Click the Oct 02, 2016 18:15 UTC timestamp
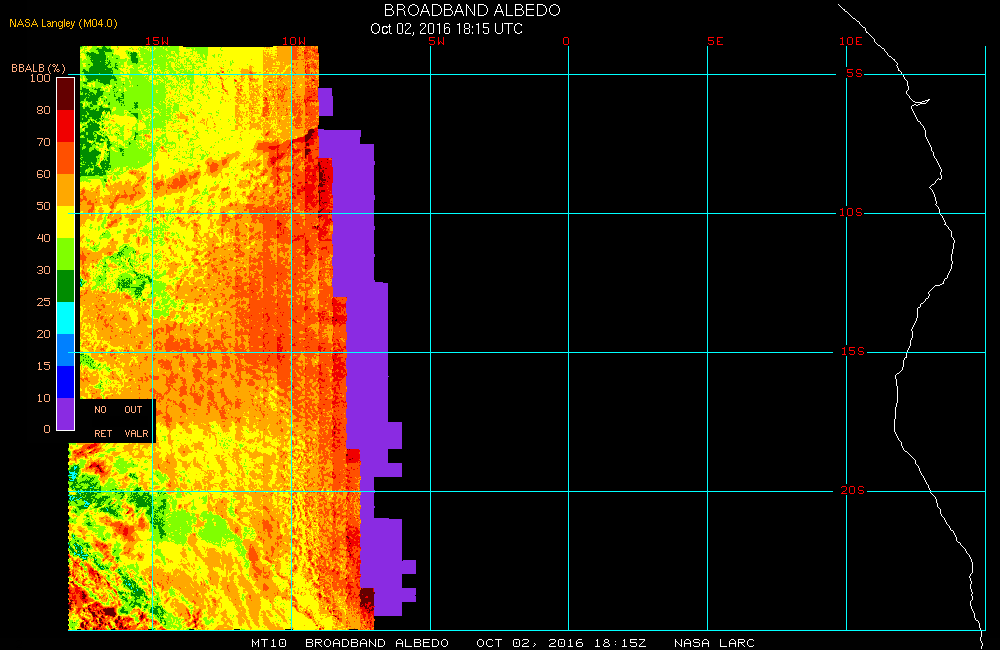Viewport: 1000px width, 650px height. pos(446,28)
